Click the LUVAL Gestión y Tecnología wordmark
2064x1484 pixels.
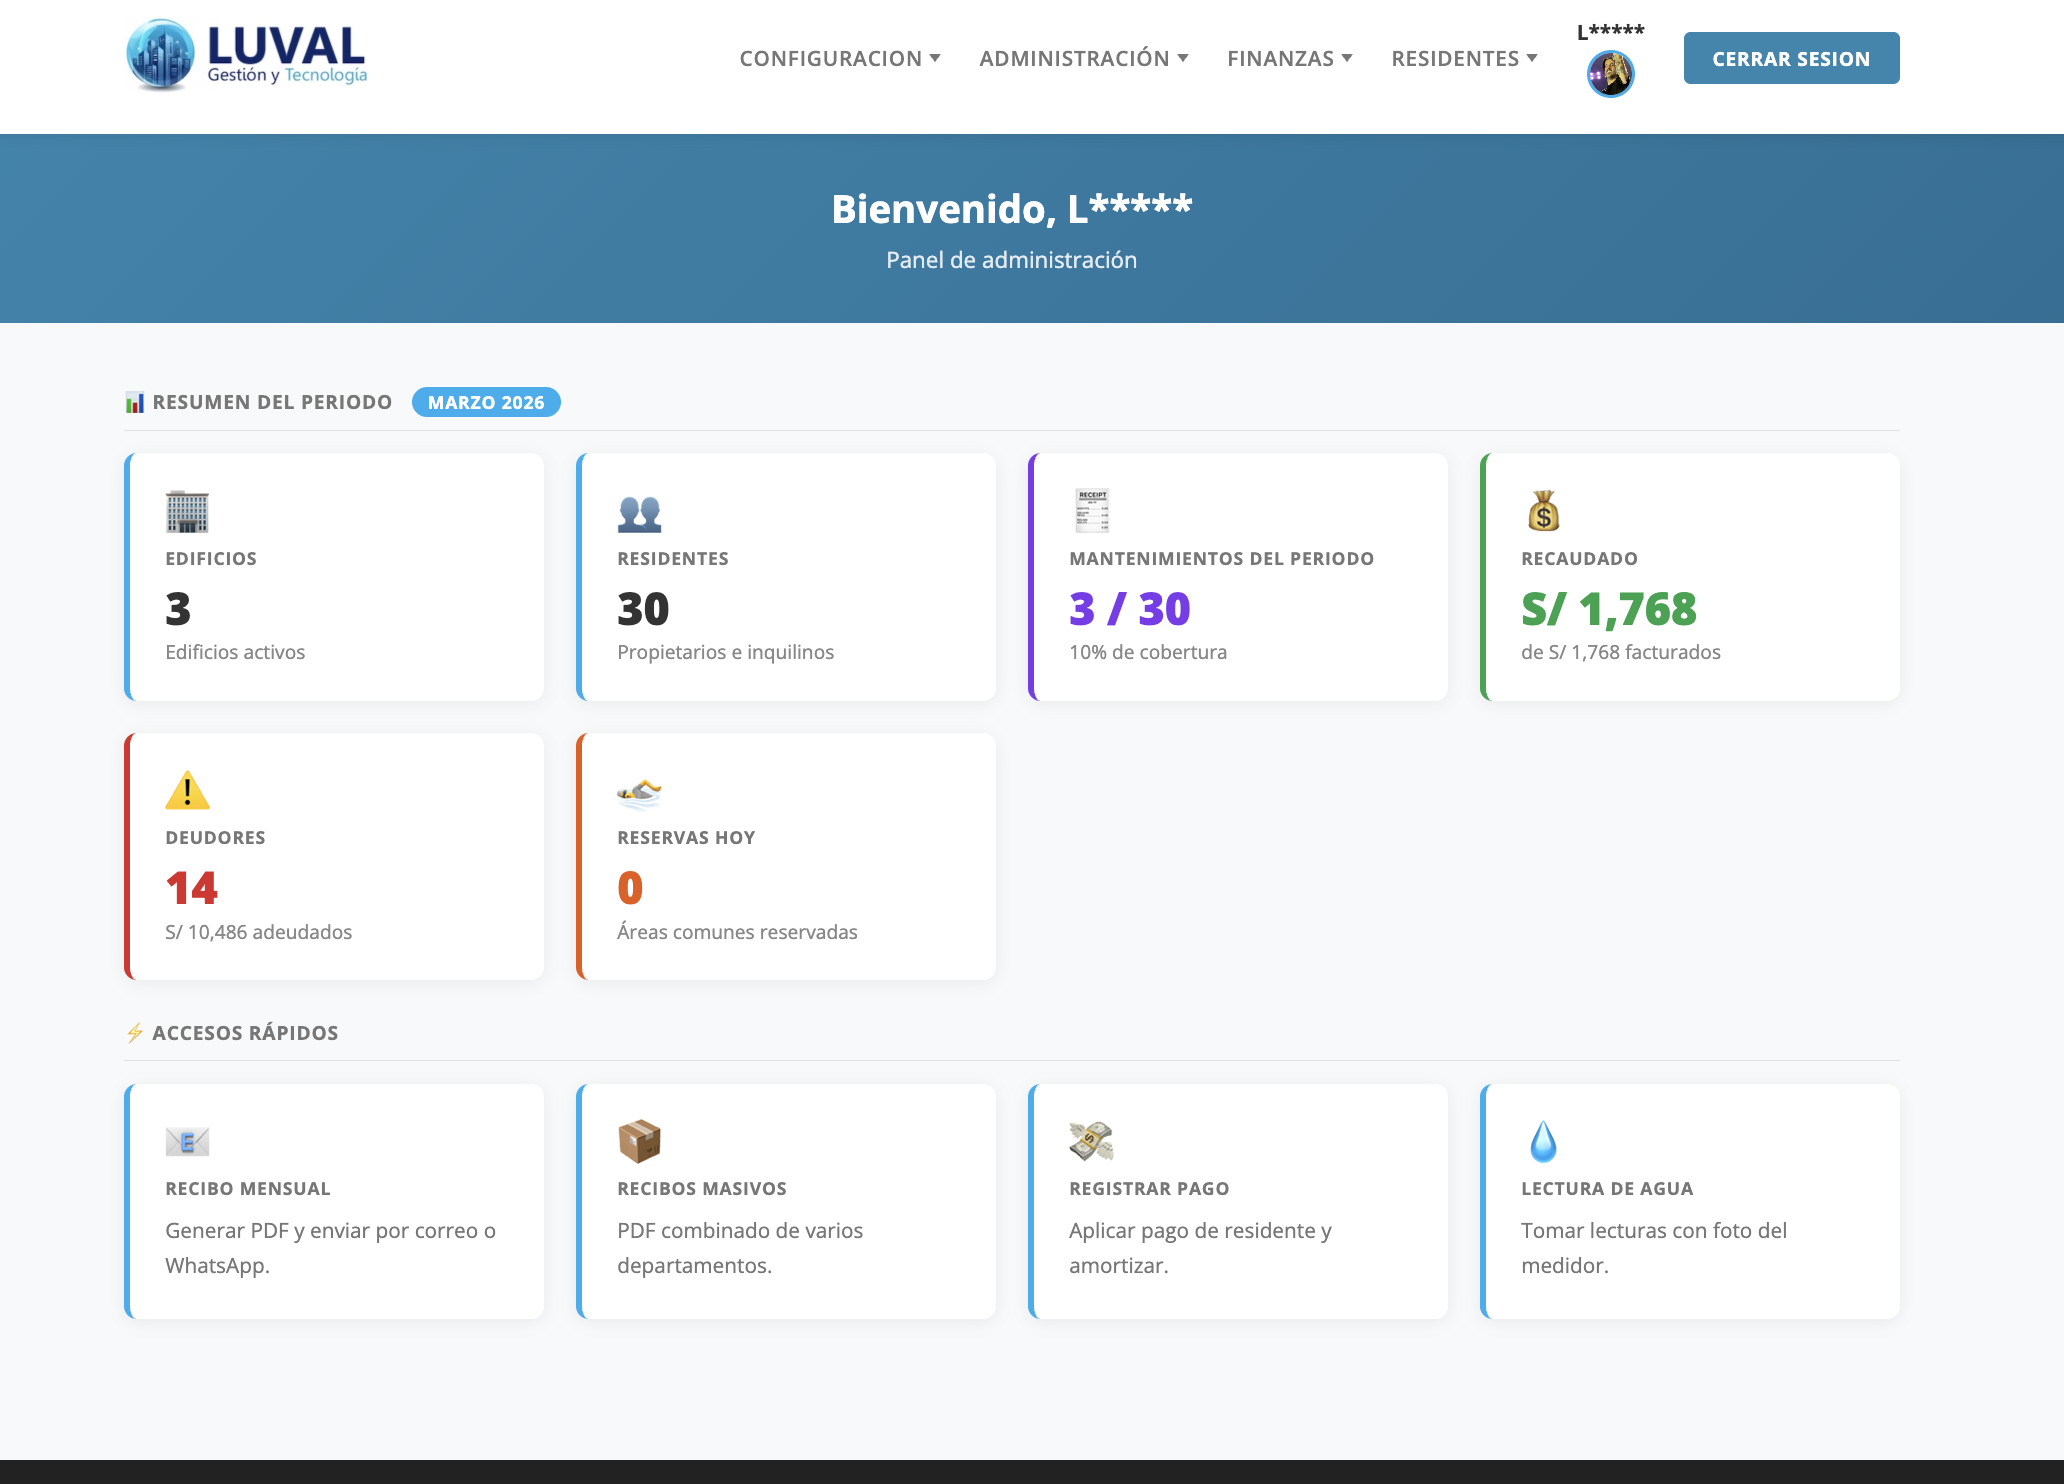[287, 55]
